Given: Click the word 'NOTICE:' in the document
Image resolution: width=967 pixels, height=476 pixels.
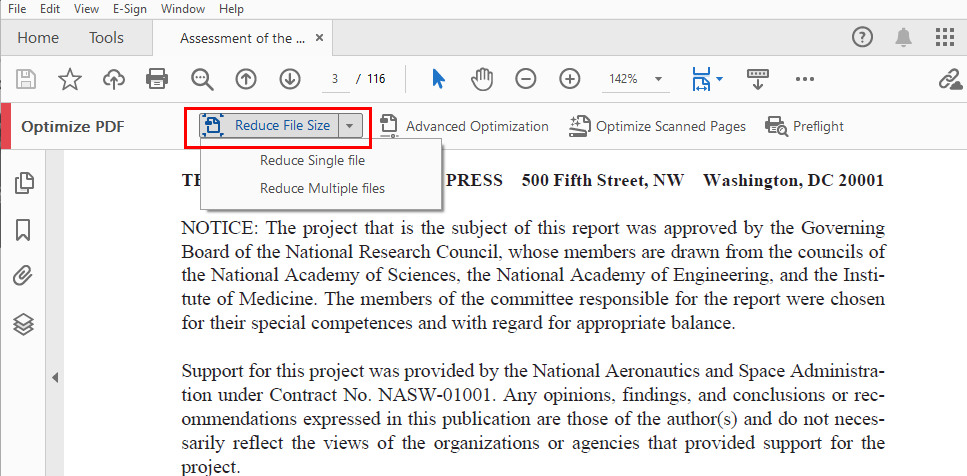Looking at the screenshot, I should (219, 228).
